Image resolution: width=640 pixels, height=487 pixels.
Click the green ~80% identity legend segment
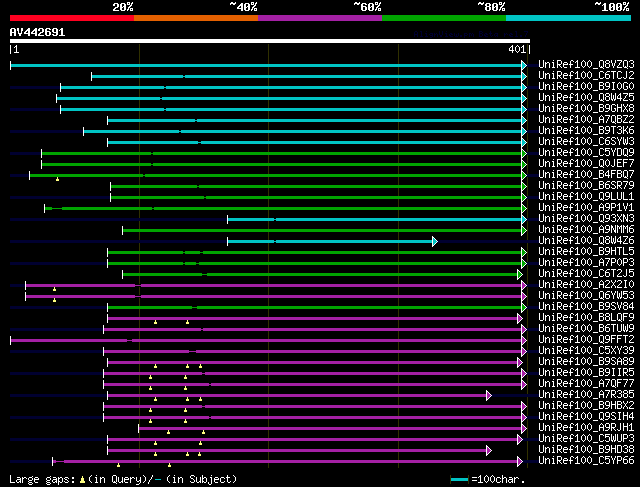coord(444,18)
